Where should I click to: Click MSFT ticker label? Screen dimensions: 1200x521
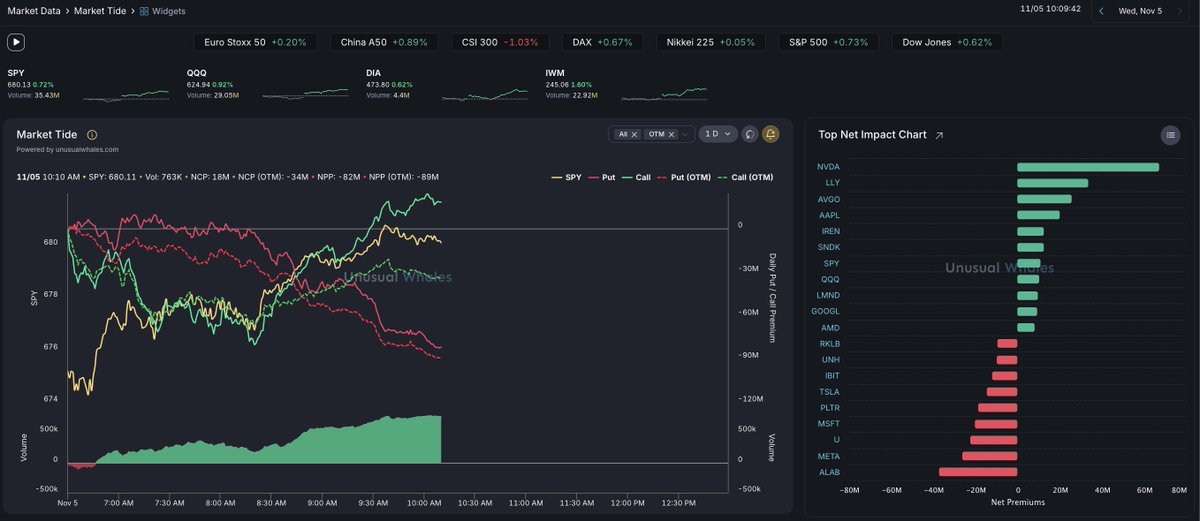tap(829, 424)
